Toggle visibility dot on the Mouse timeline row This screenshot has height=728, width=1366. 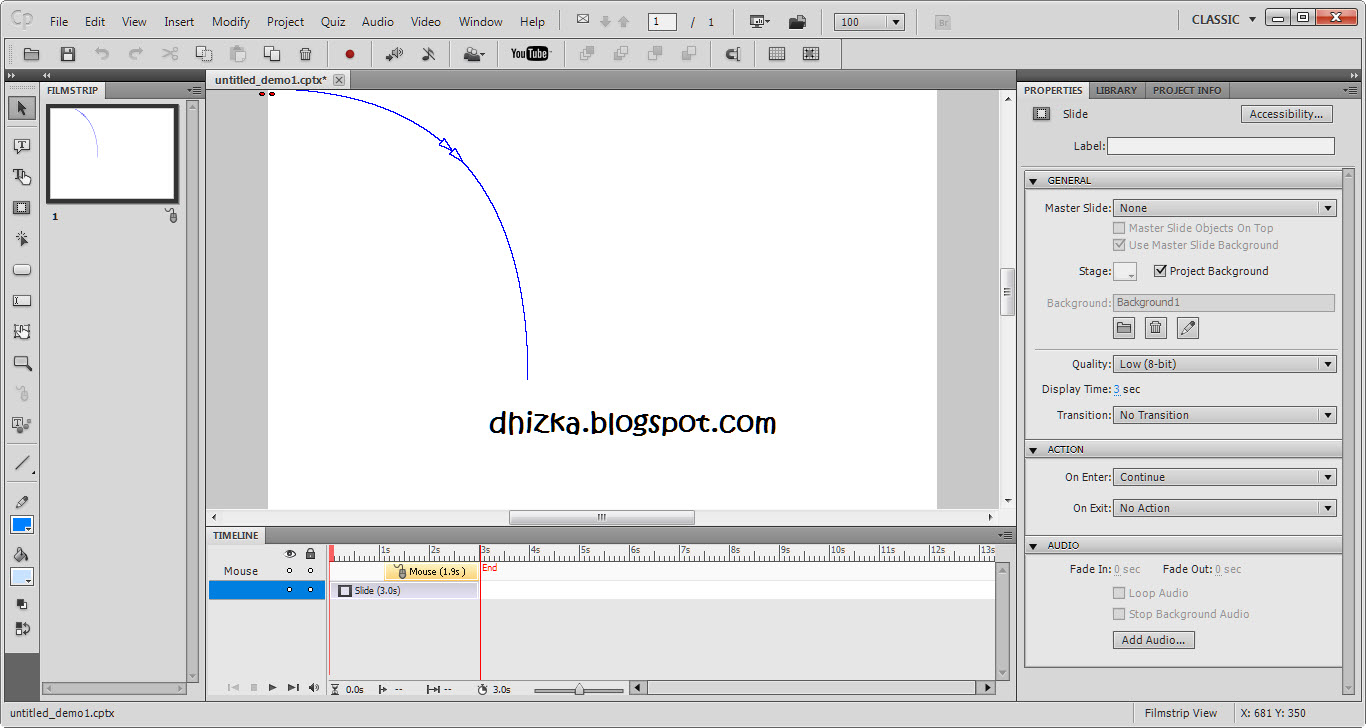pos(290,571)
